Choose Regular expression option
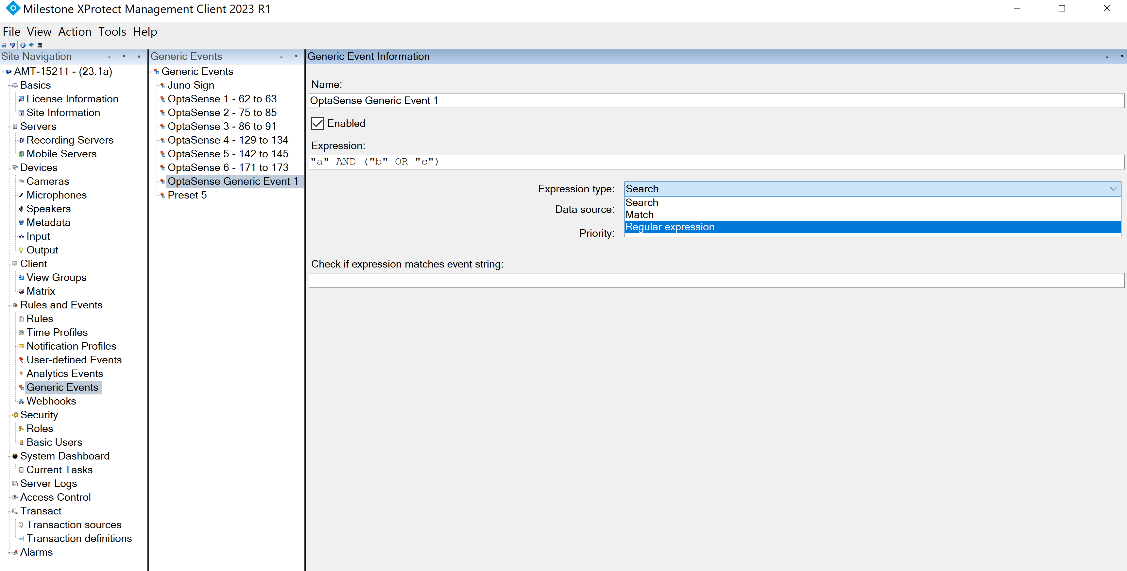Image resolution: width=1127 pixels, height=571 pixels. (872, 227)
